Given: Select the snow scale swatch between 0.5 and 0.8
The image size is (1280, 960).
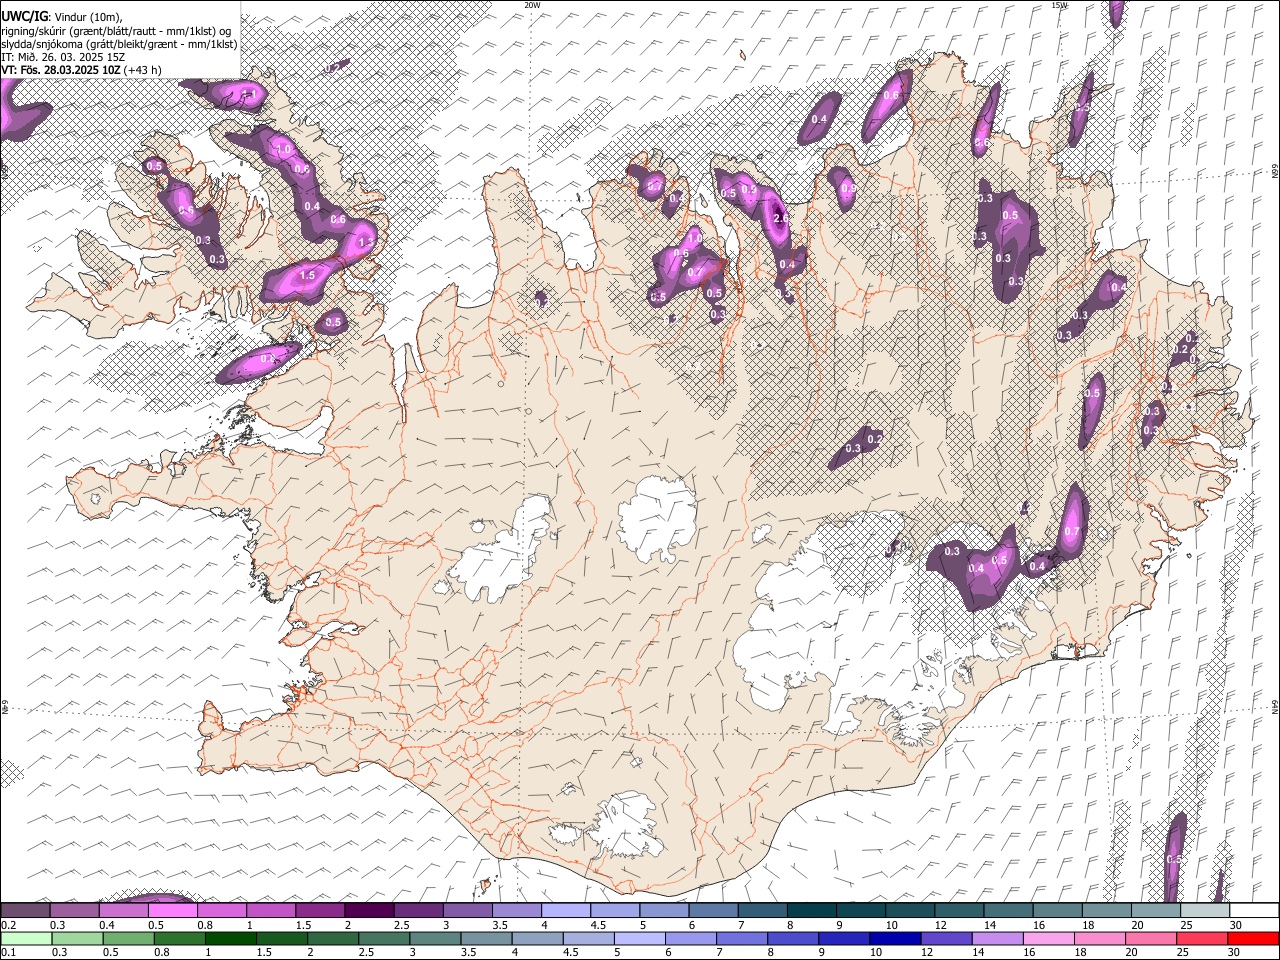Looking at the screenshot, I should (173, 911).
